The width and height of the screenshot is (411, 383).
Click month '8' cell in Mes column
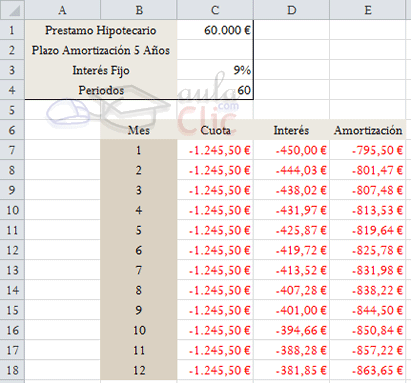(139, 290)
